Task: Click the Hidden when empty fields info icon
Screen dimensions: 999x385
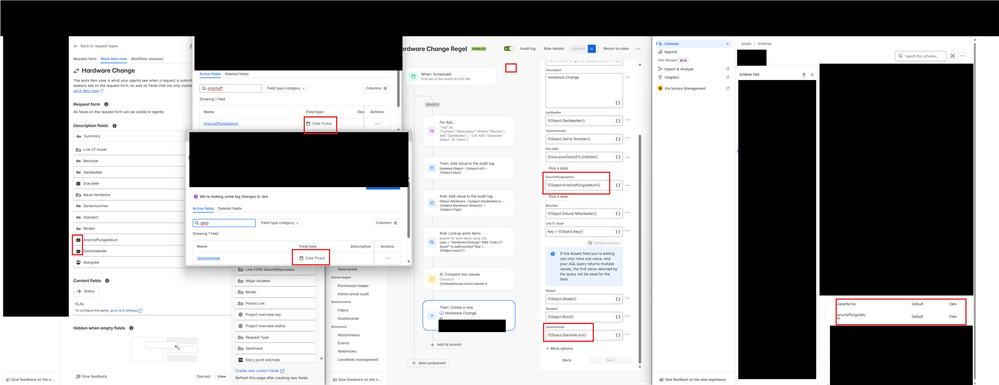Action: pos(131,328)
